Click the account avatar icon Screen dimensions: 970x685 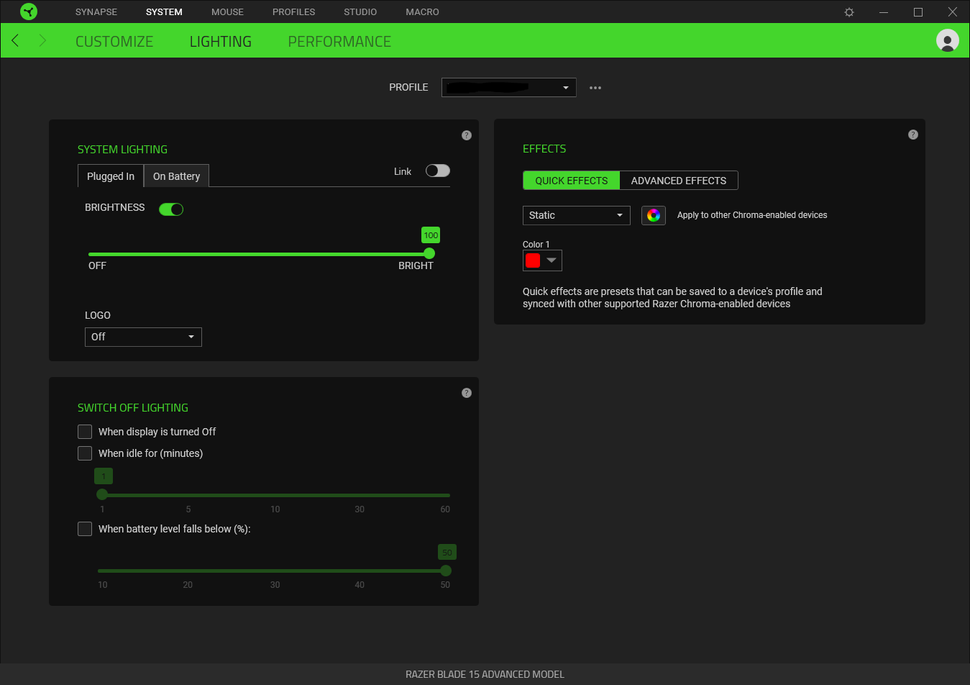(x=946, y=41)
